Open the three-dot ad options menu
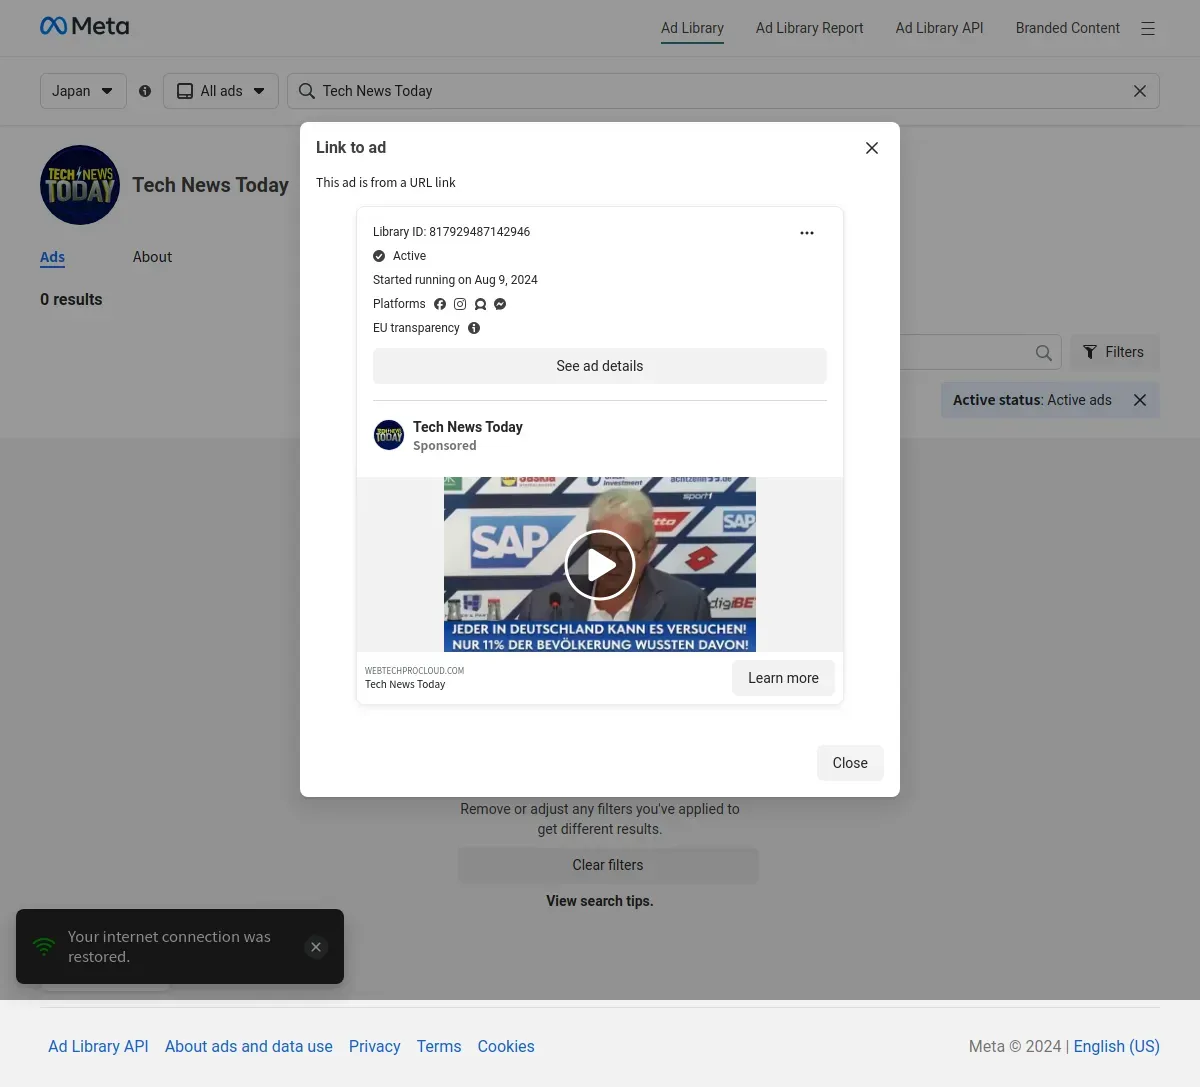1200x1087 pixels. pyautogui.click(x=807, y=233)
